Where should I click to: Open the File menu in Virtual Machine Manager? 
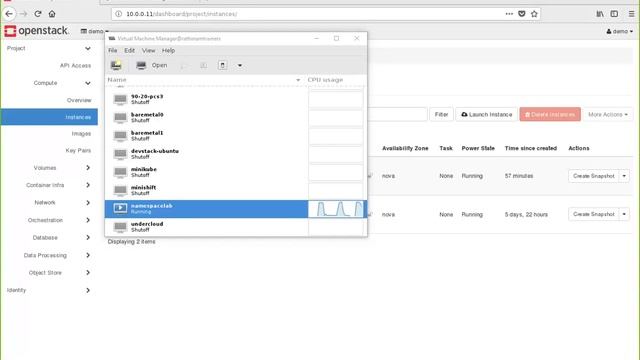(113, 51)
